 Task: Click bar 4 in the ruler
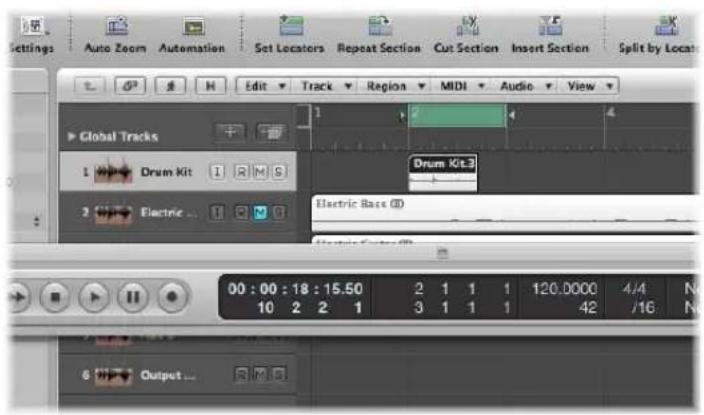pyautogui.click(x=610, y=112)
